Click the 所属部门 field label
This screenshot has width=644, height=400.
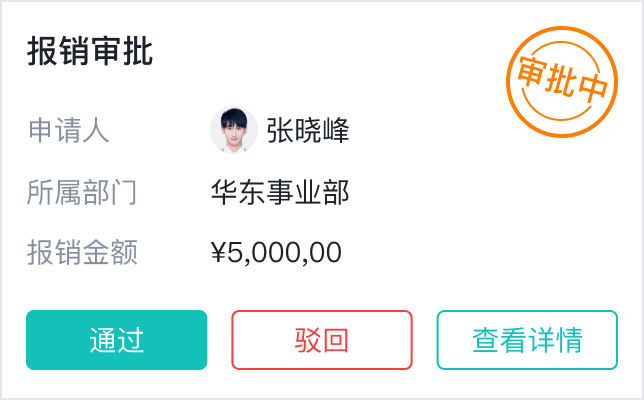point(82,192)
